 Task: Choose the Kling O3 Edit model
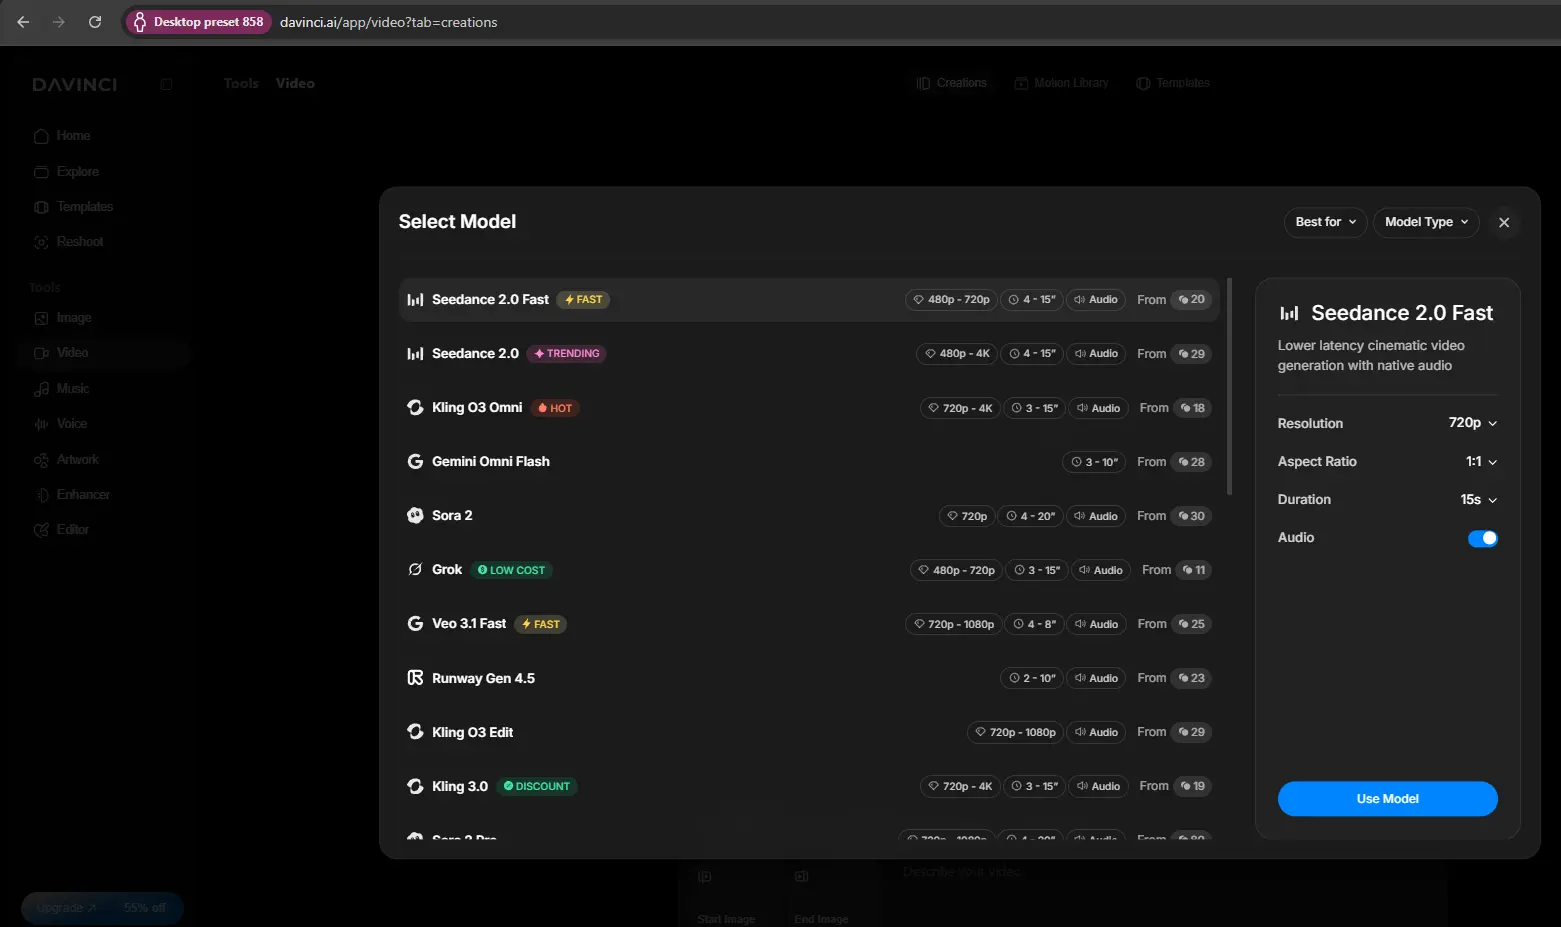click(x=808, y=732)
